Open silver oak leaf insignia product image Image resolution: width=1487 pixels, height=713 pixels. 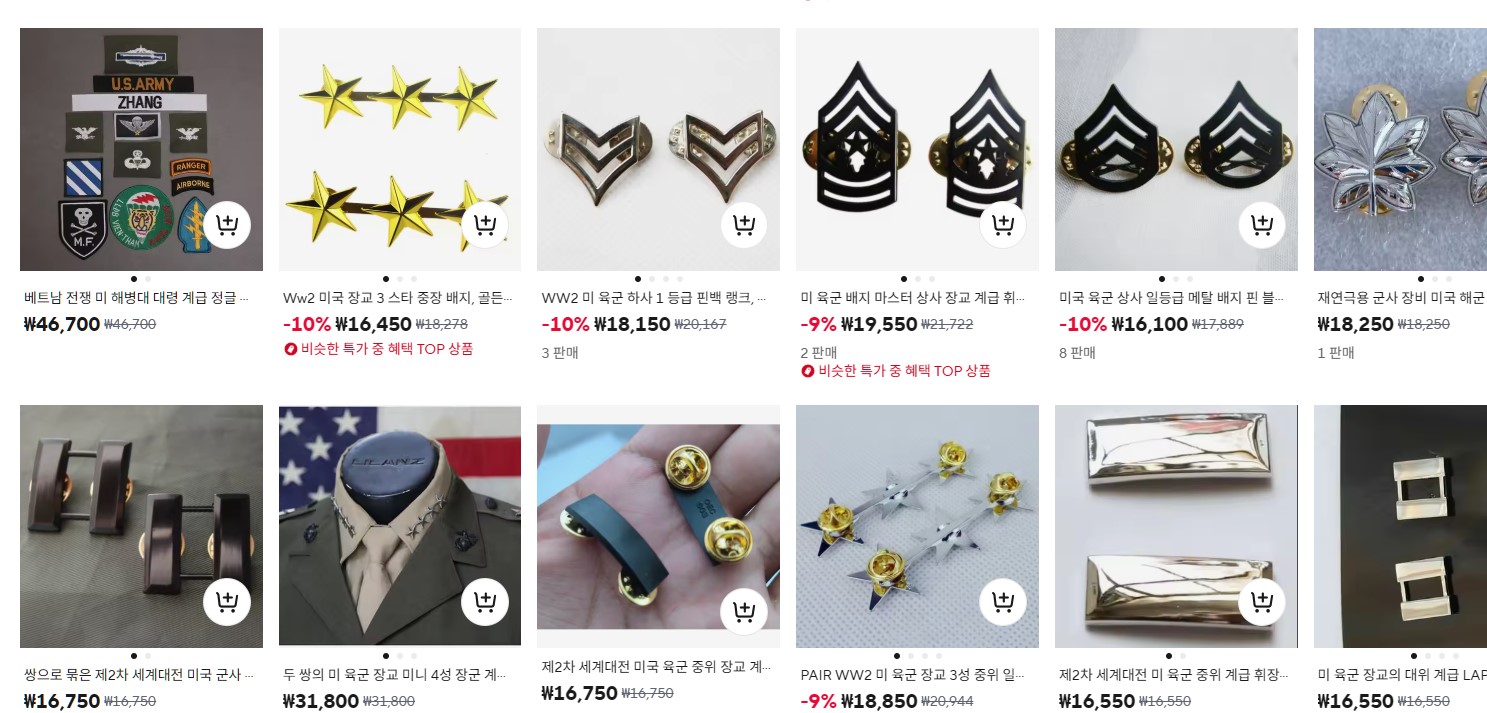[x=1400, y=149]
